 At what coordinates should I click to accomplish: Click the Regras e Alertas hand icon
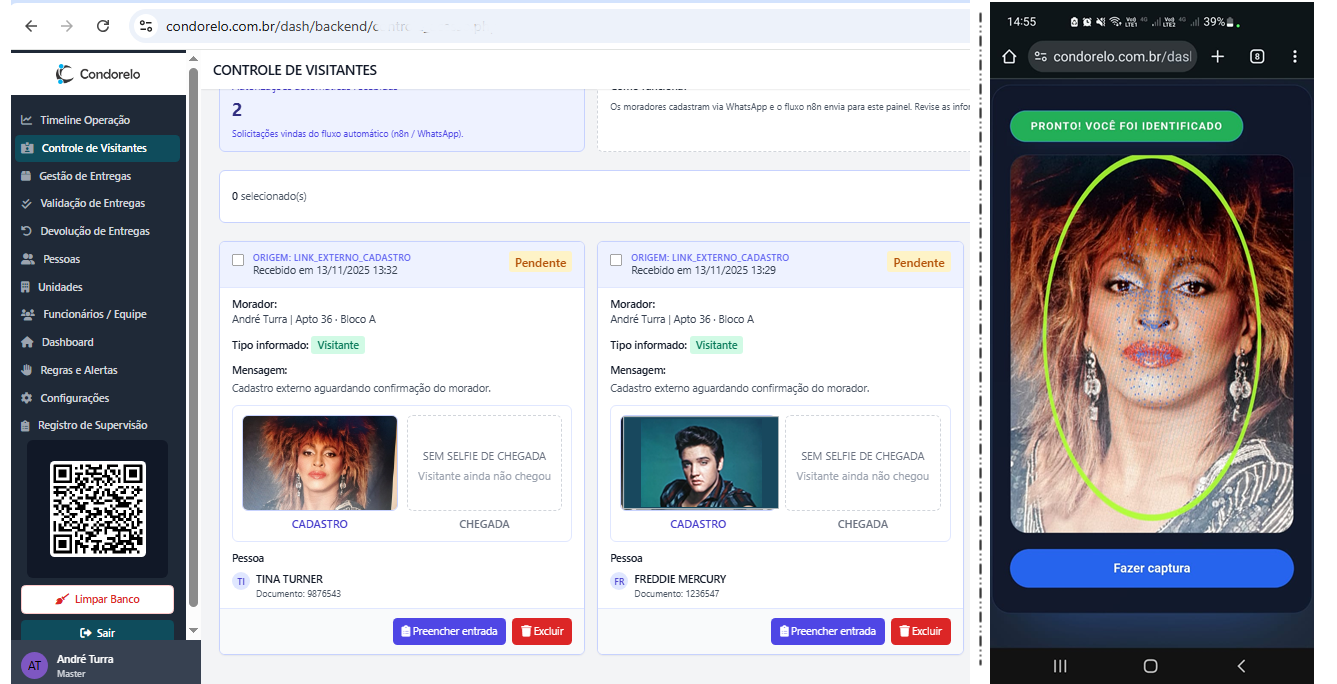click(x=27, y=370)
